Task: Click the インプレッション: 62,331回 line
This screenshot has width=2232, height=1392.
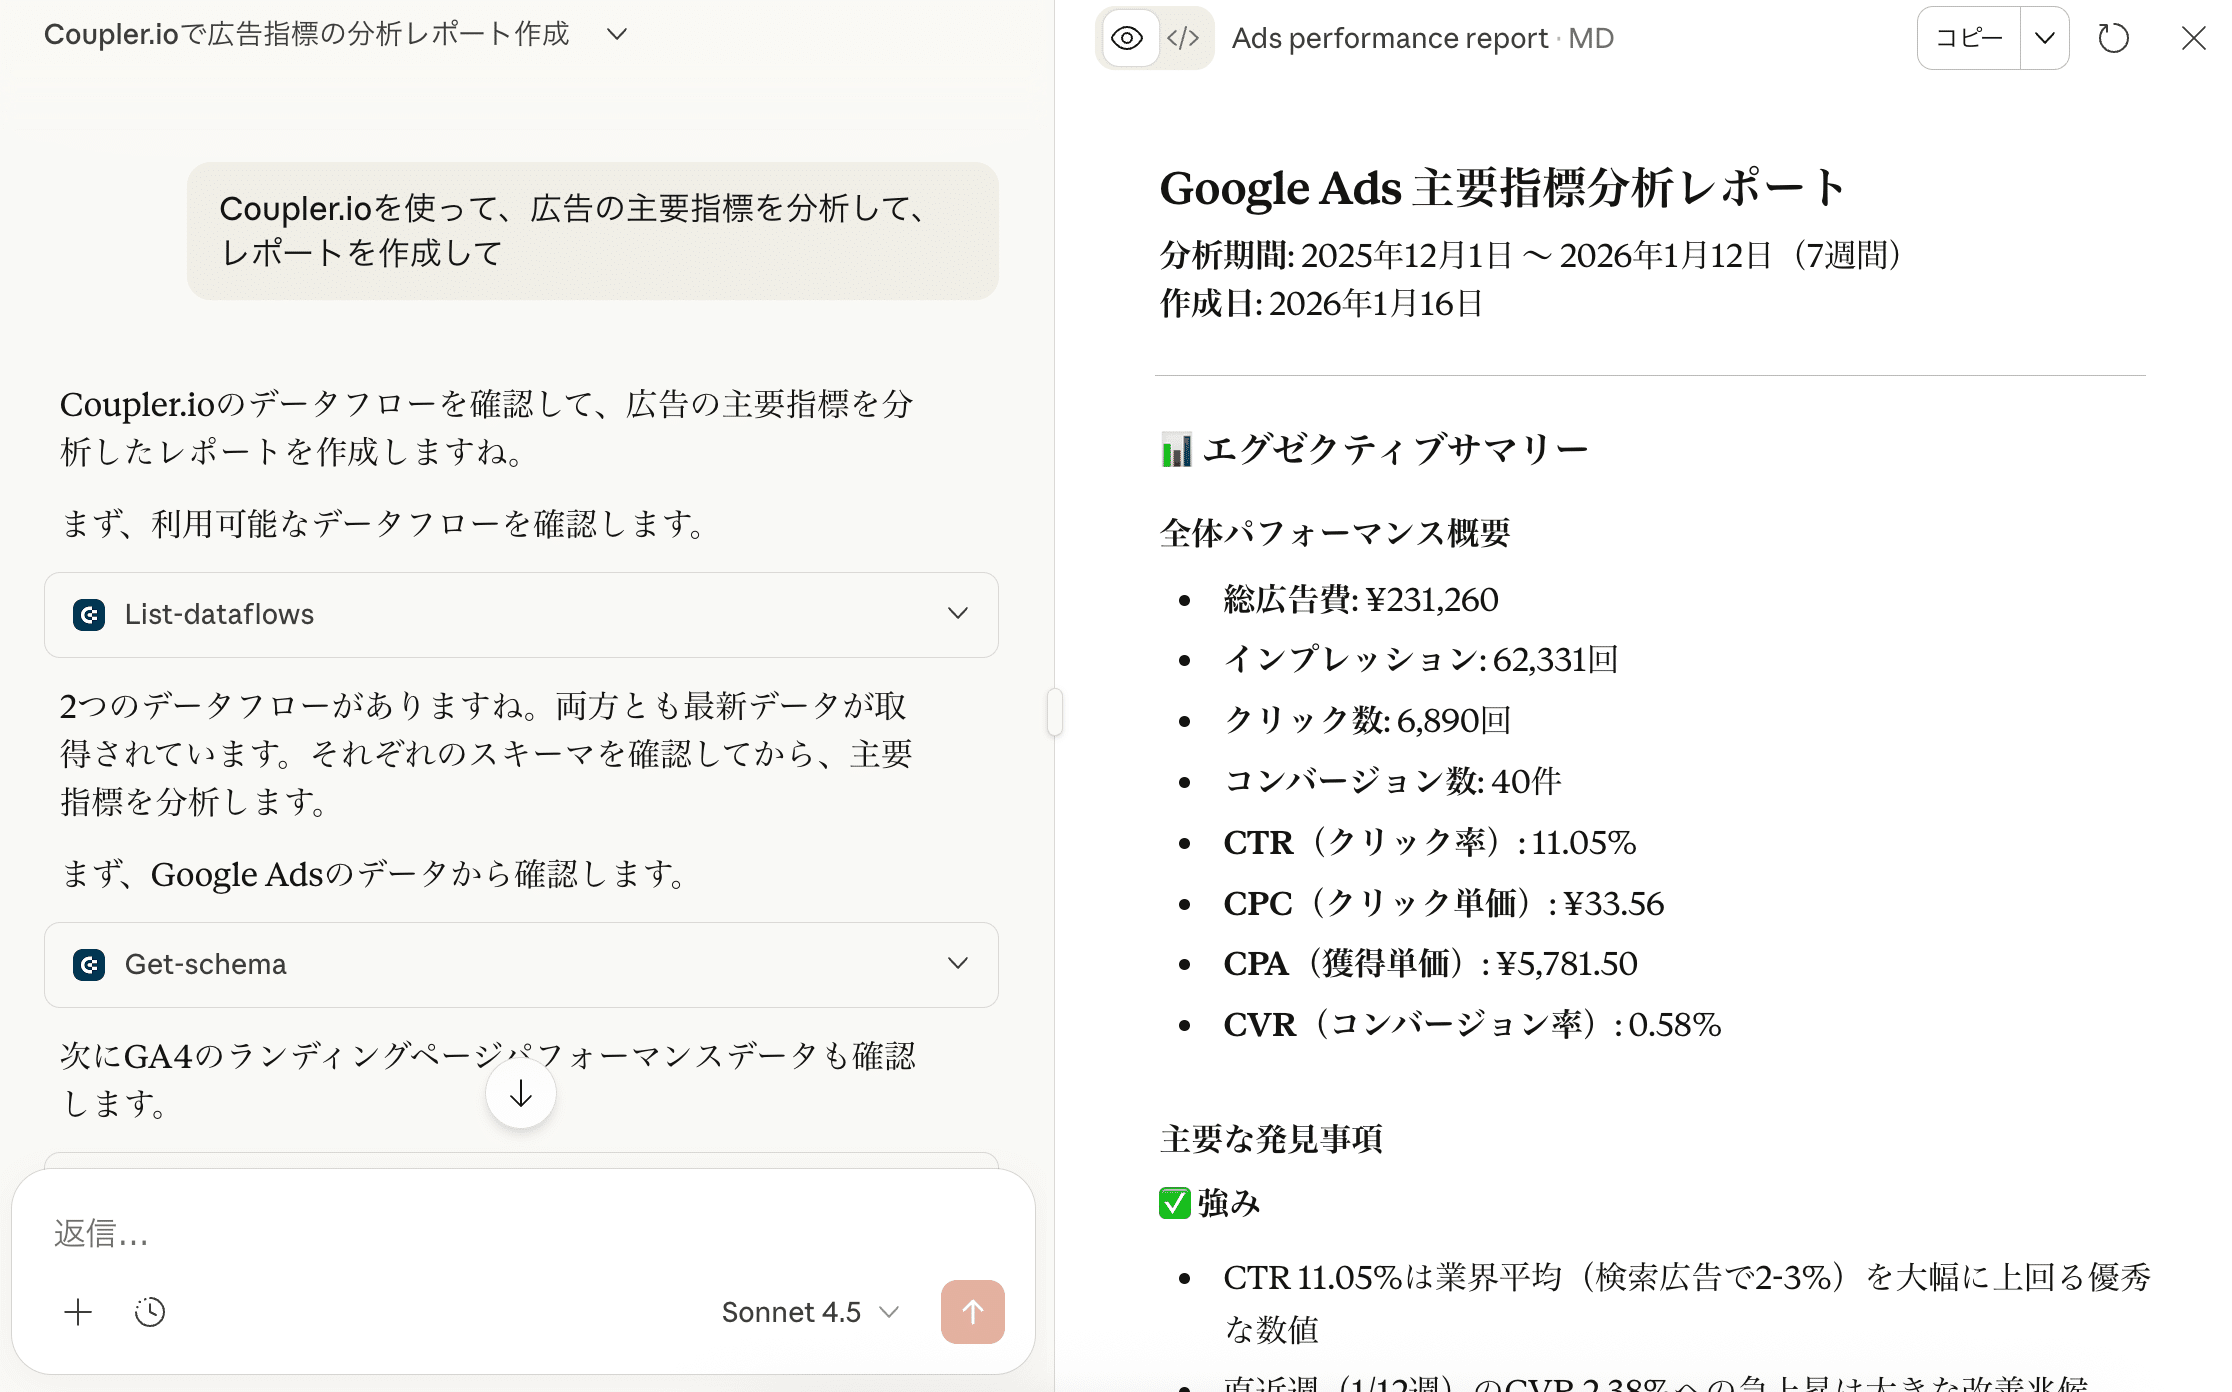Action: coord(1421,659)
